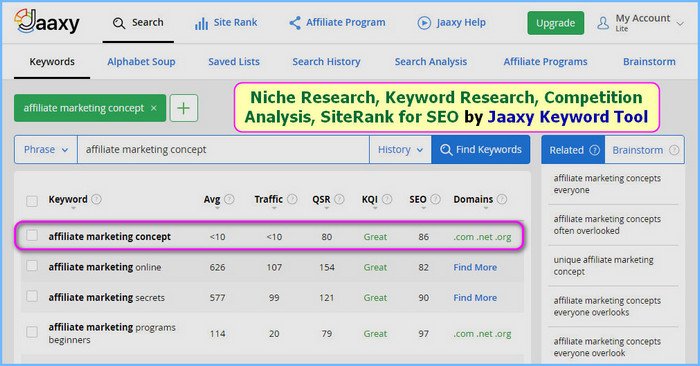Toggle the select-all checkbox in the header
This screenshot has height=366, width=700.
point(32,201)
